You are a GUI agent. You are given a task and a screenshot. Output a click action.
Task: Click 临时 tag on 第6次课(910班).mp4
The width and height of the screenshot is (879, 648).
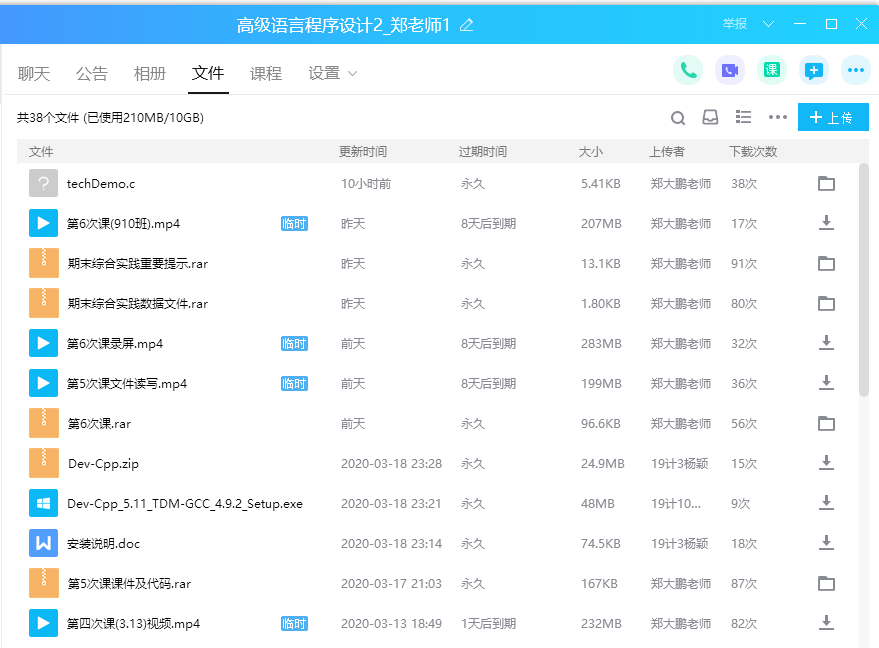click(x=294, y=224)
